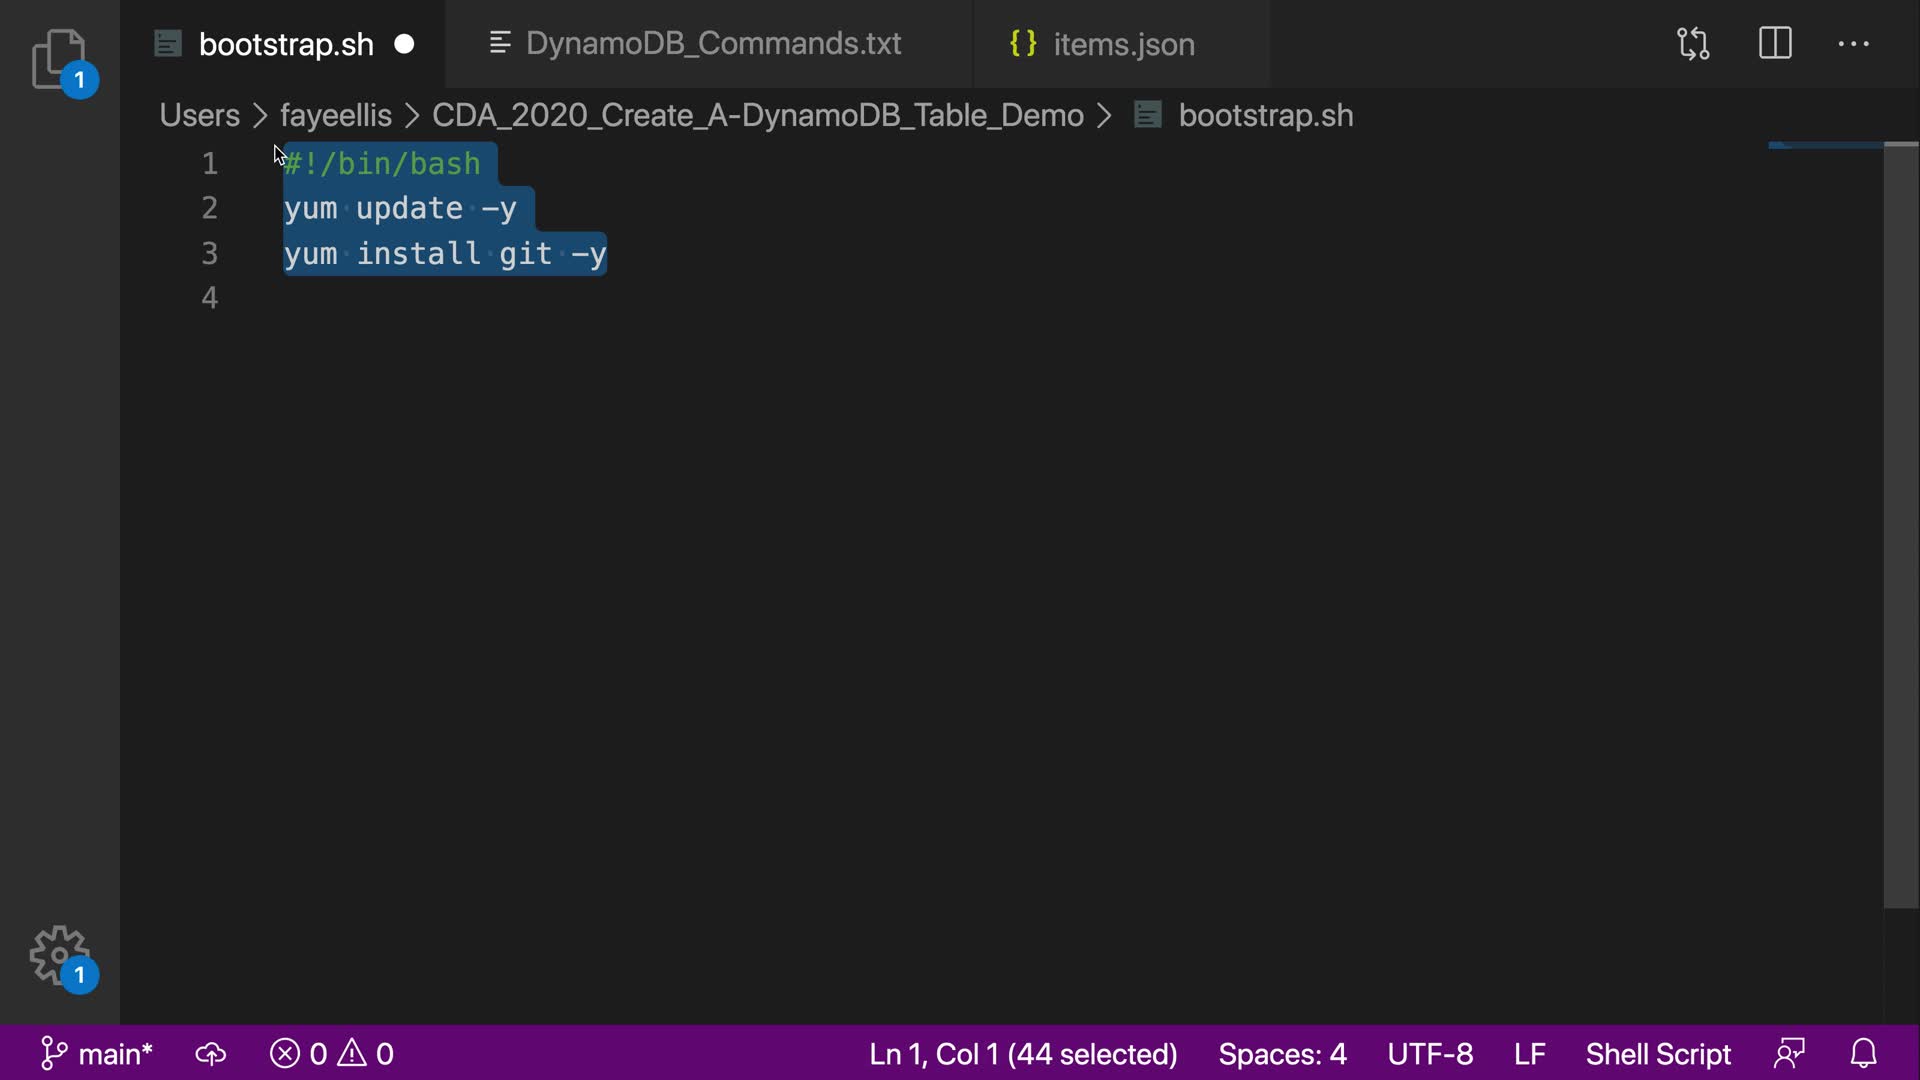Image resolution: width=1920 pixels, height=1080 pixels.
Task: Expand the CDA_2020_Create_A-DynamoDB_Table_Demo breadcrumb
Action: [757, 115]
